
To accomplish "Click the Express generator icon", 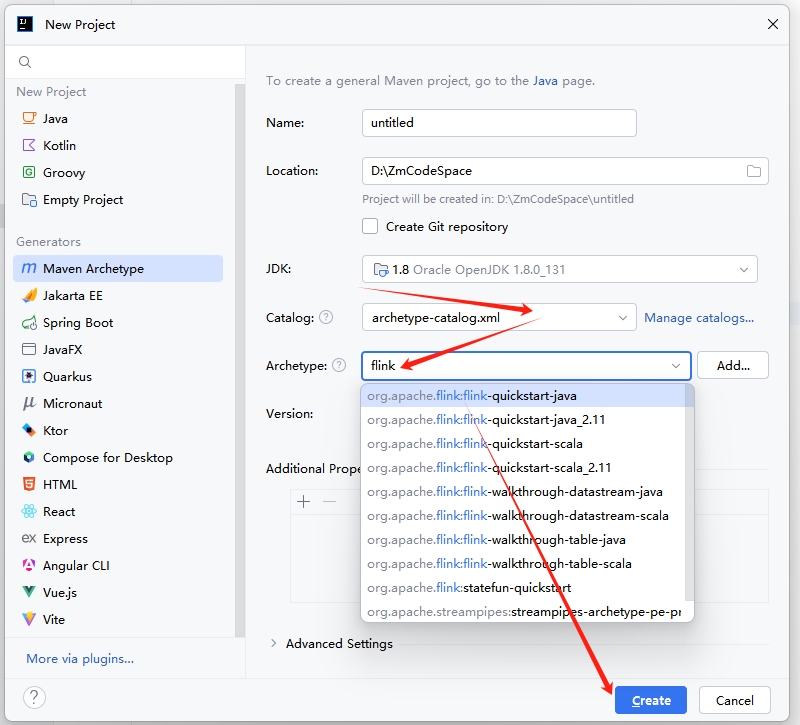I will (x=29, y=538).
